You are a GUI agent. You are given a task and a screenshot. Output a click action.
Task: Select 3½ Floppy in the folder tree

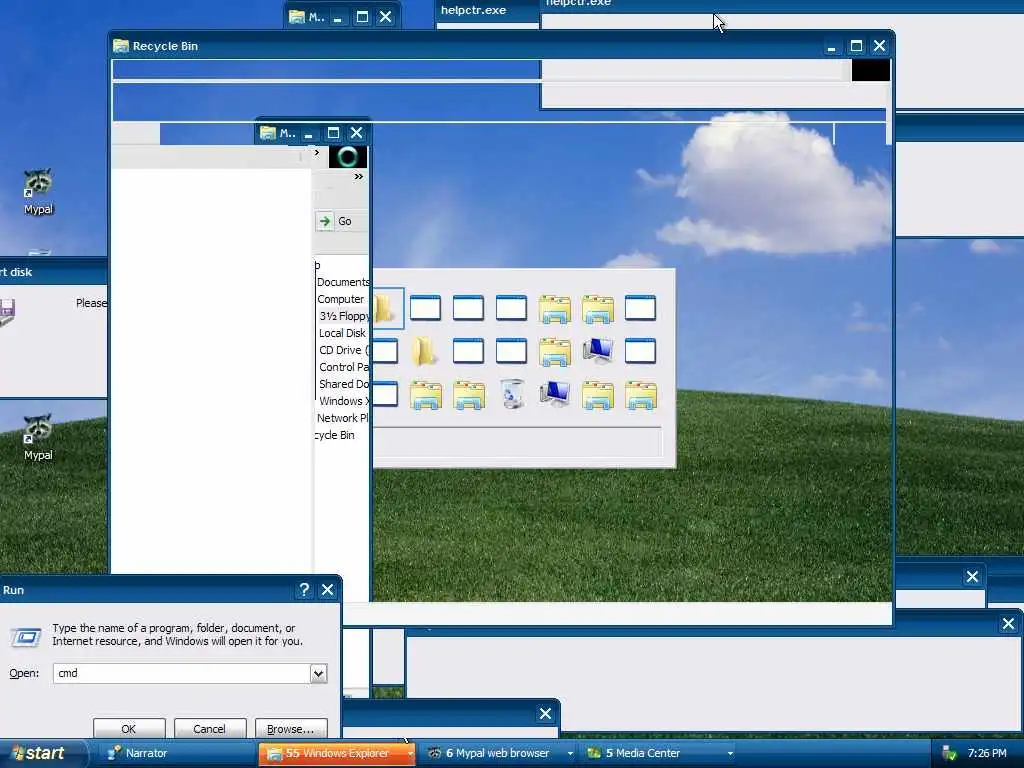tap(344, 316)
